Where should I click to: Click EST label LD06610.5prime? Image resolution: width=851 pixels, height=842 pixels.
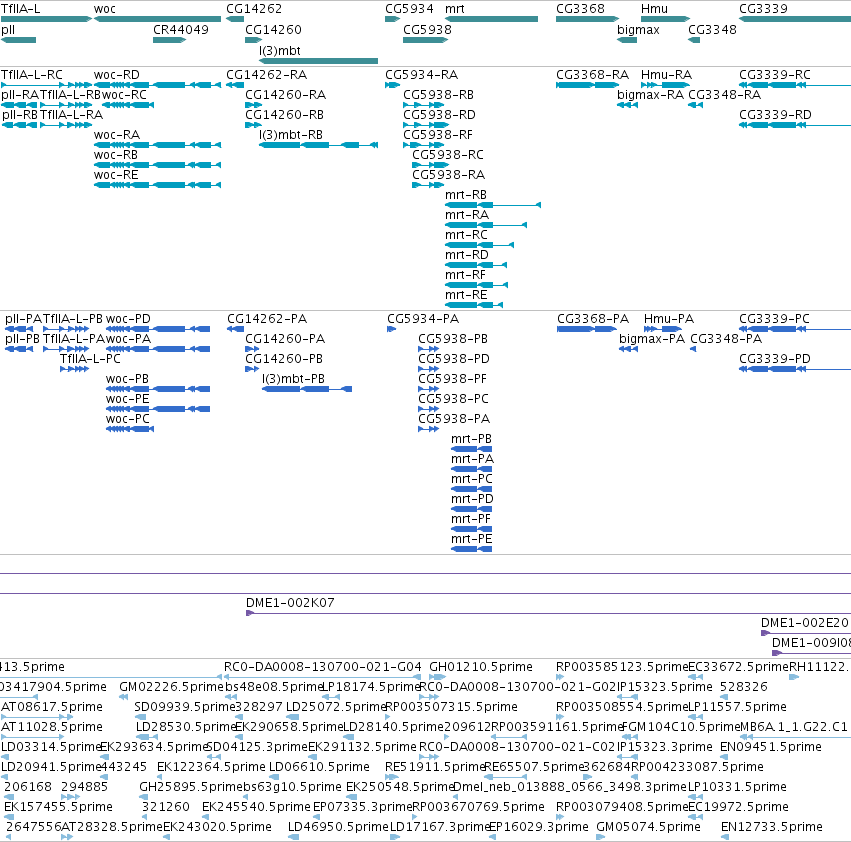coord(319,767)
